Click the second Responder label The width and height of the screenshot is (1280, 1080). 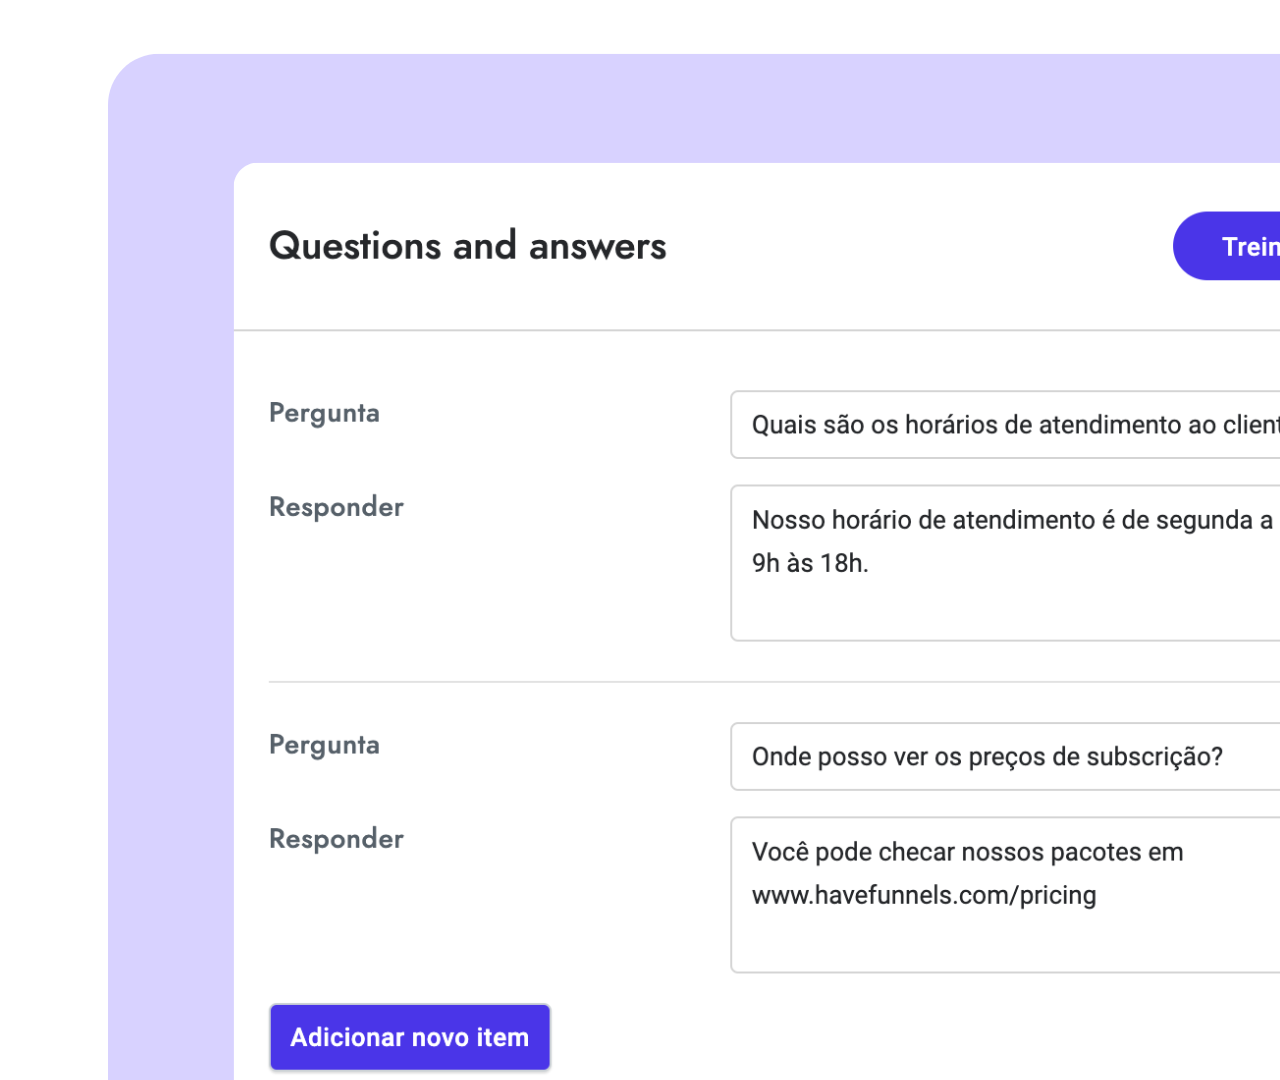click(x=336, y=838)
